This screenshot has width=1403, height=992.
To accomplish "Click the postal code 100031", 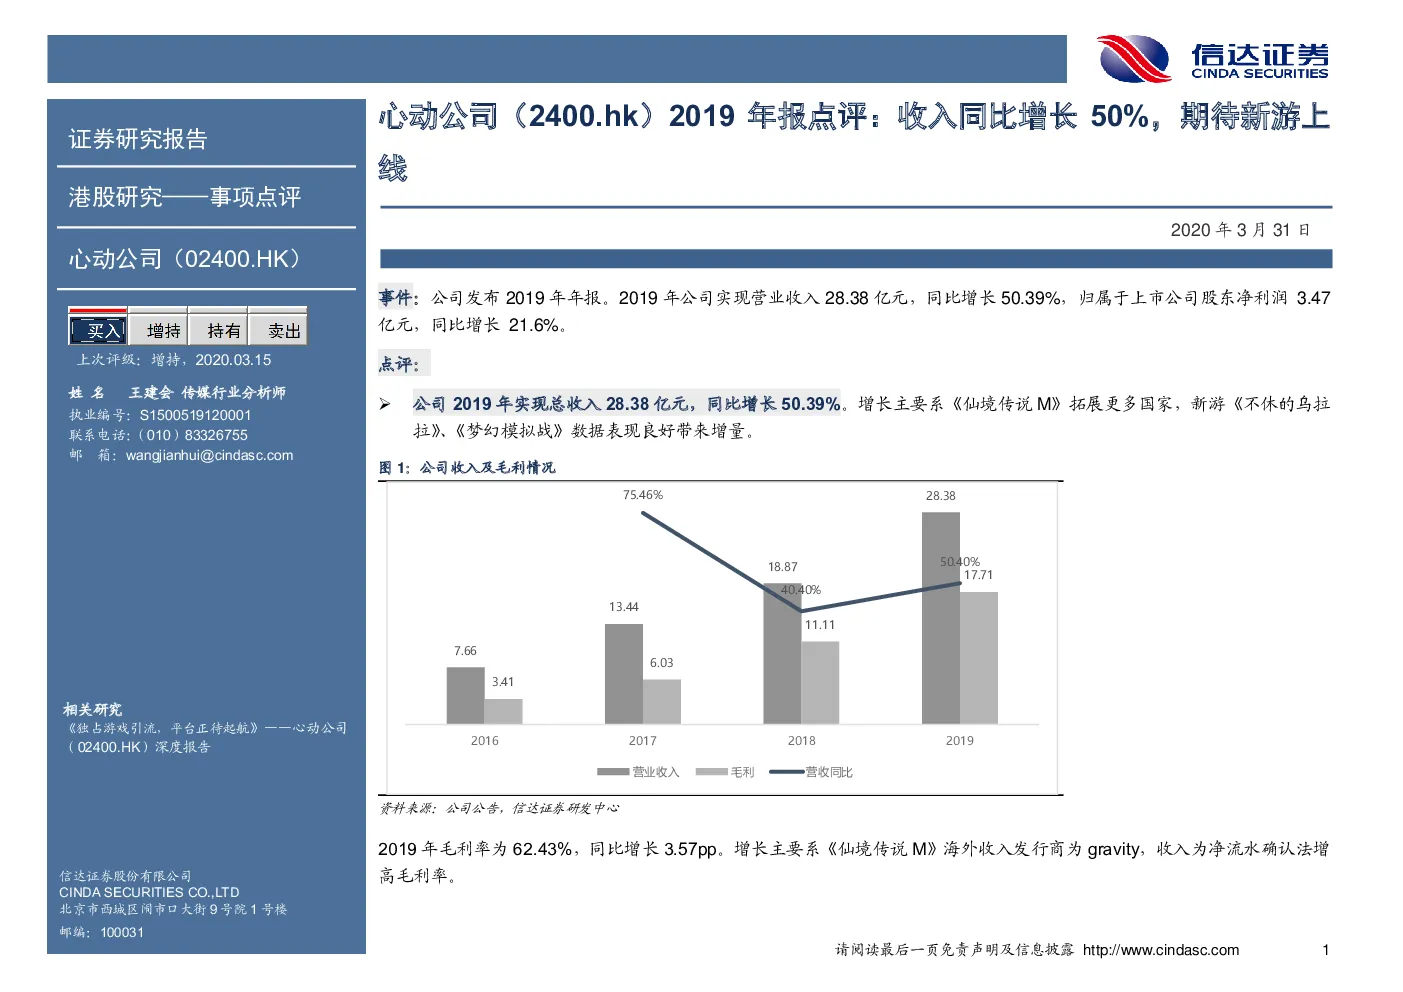I will point(122,932).
